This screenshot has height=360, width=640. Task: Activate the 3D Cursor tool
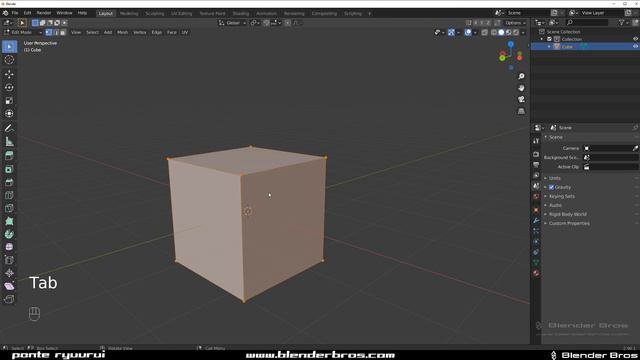coord(9,60)
